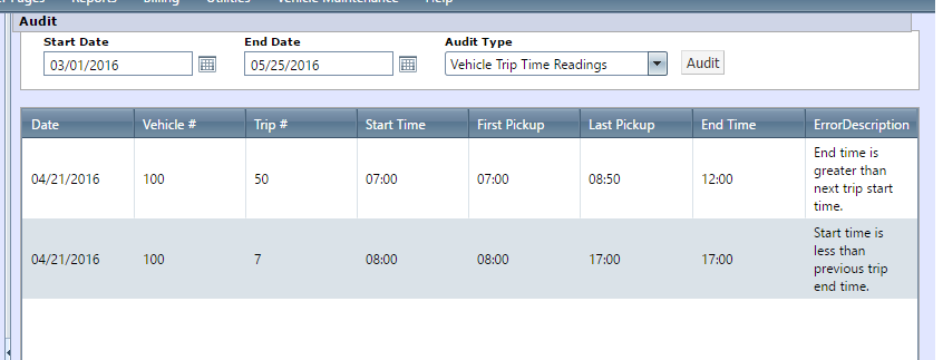Sort by the First Pickup column header

[525, 124]
